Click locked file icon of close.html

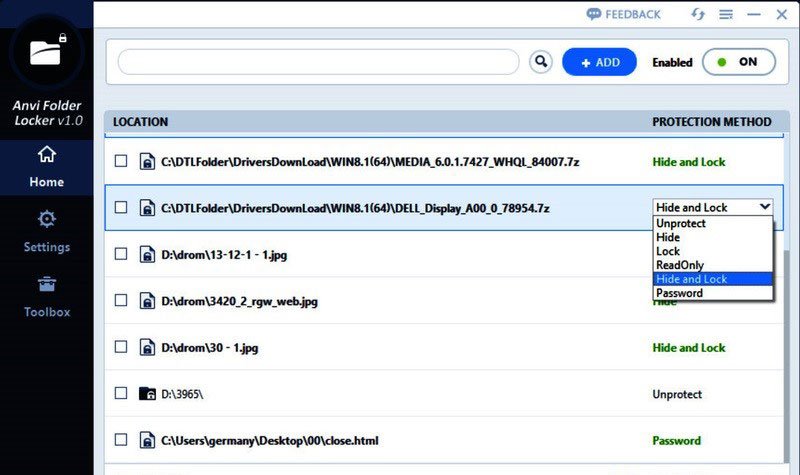click(147, 440)
